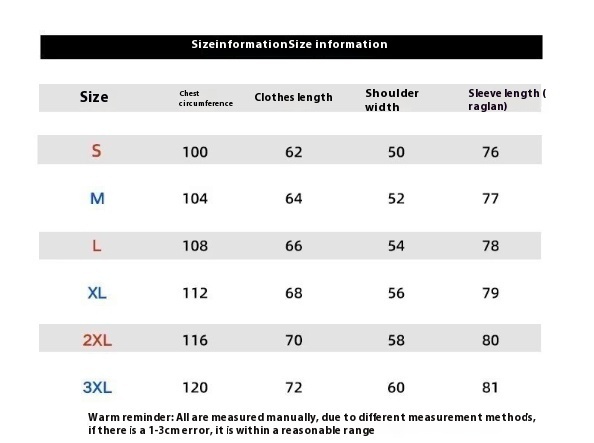Screen dimensions: 594x443
Task: Click the Shoulder width column header
Action: 392,100
